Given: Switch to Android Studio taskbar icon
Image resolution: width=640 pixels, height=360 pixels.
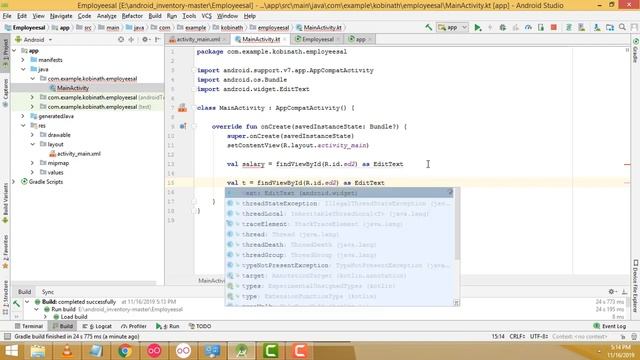Looking at the screenshot, I should click(x=241, y=351).
